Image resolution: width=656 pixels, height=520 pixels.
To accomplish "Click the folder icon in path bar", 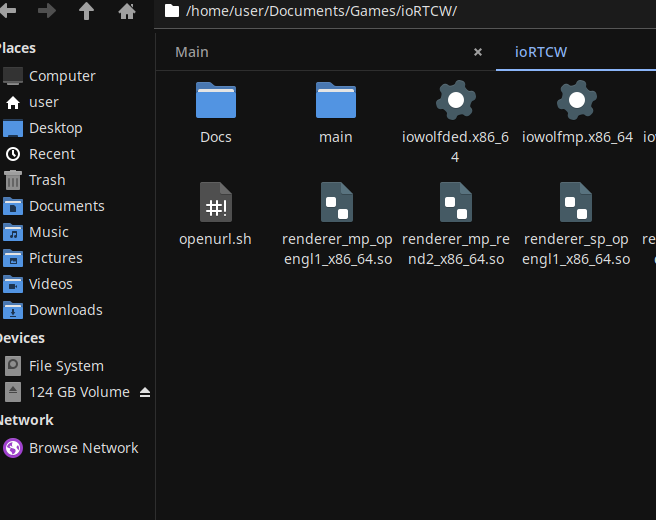I will click(172, 11).
